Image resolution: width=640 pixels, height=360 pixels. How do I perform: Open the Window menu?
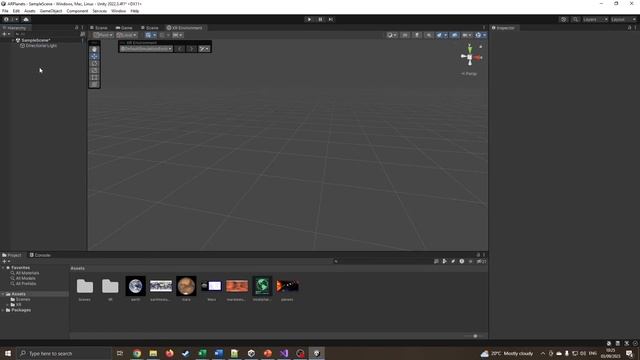coord(118,11)
